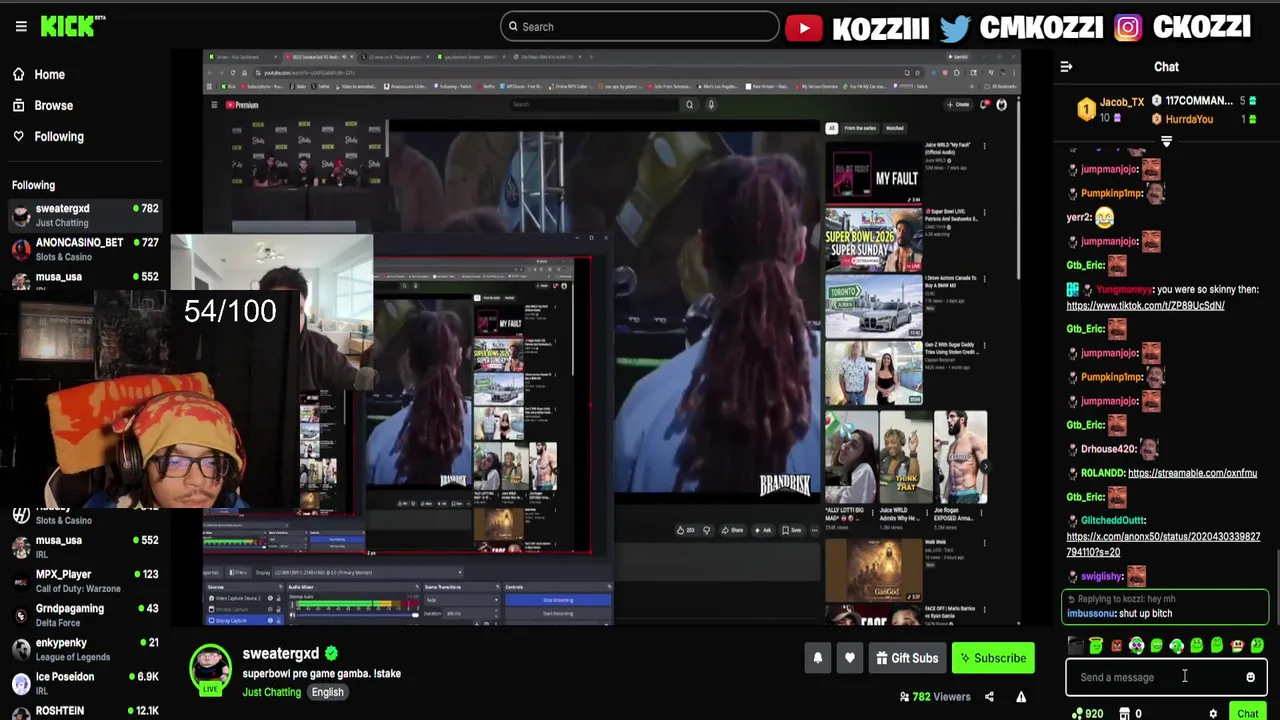Screen dimensions: 1280x720
Task: Open the sweatergxd channel in Following list
Action: coord(85,215)
